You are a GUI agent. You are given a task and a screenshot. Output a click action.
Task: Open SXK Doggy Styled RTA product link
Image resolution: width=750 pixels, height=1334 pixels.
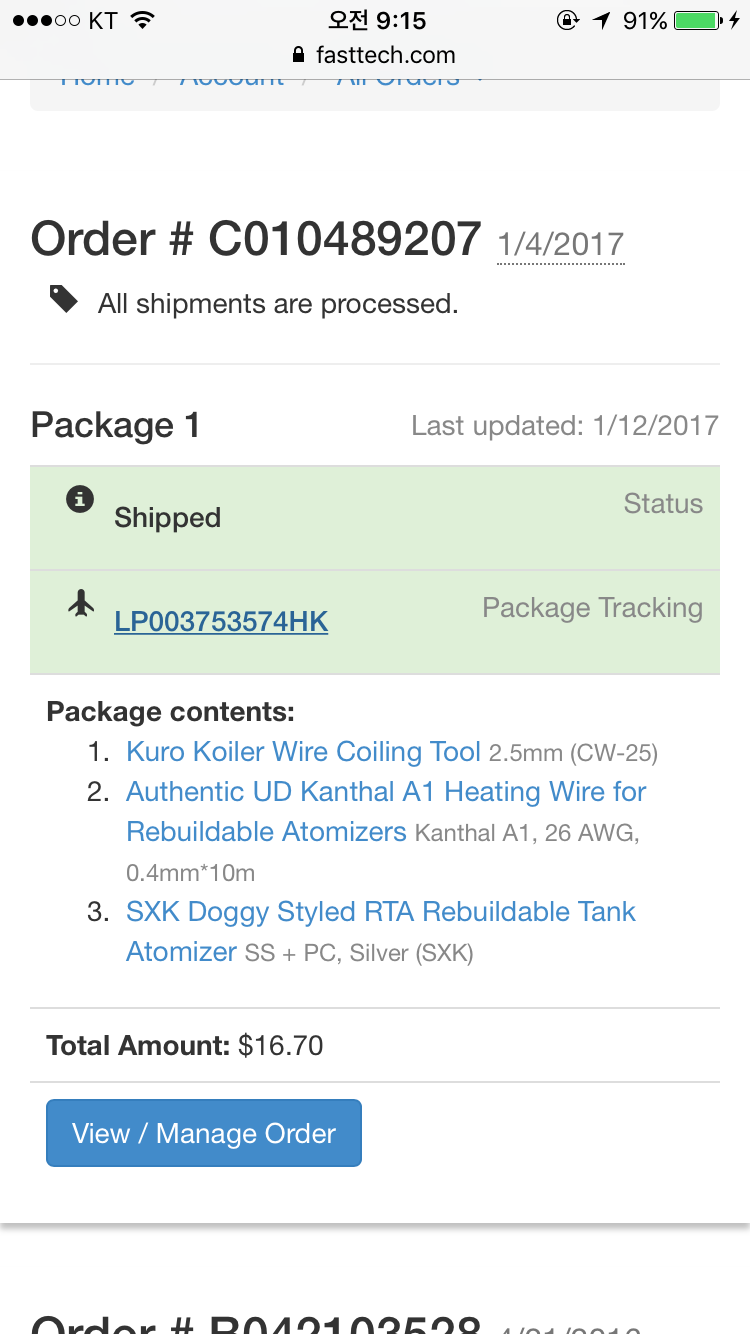click(381, 912)
